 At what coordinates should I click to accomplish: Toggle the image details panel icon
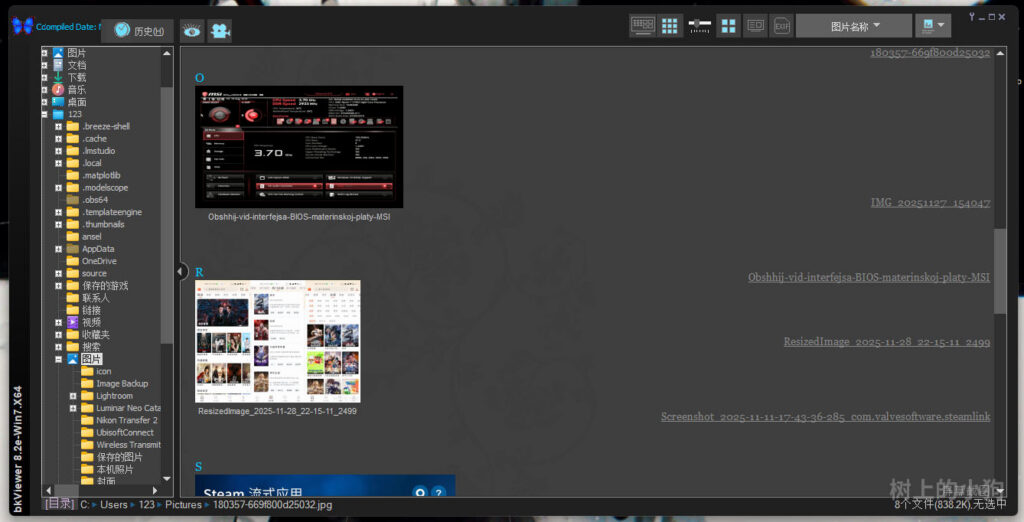[x=755, y=26]
